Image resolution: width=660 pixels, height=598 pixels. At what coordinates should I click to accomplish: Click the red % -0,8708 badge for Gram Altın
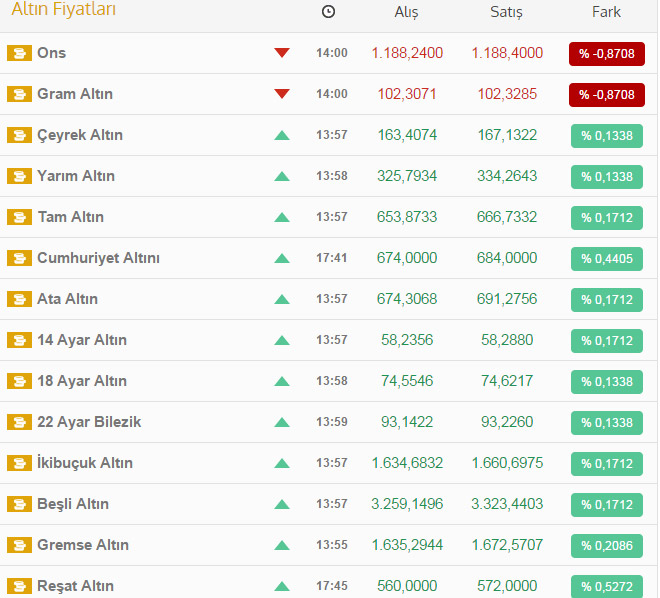(607, 95)
